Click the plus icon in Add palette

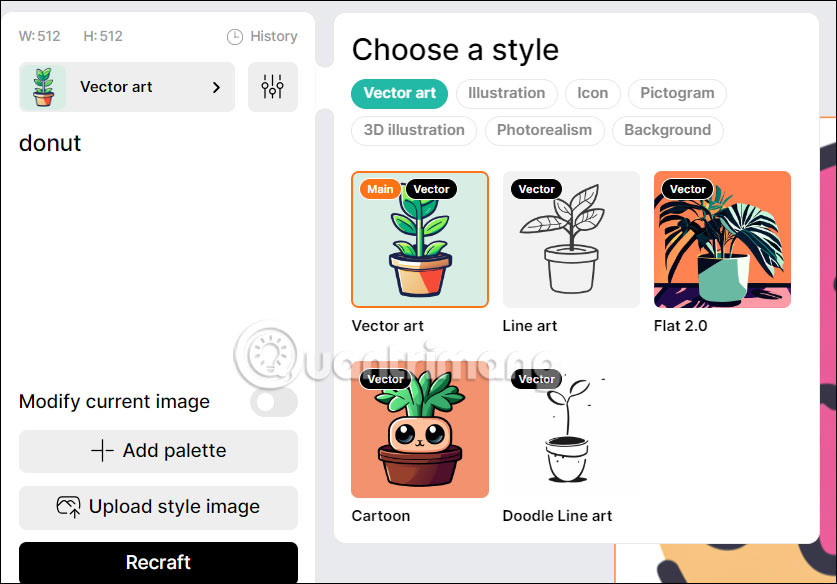pyautogui.click(x=102, y=451)
